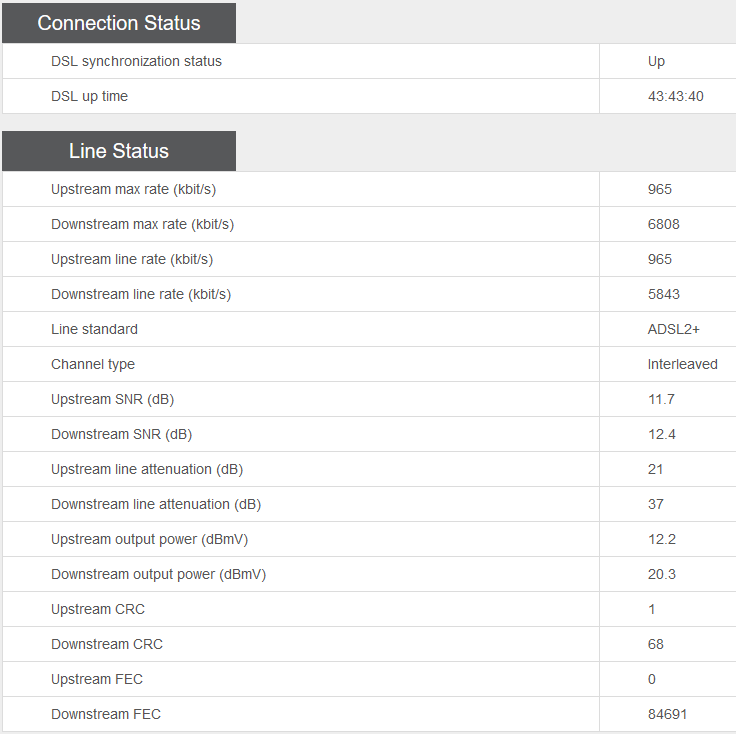Image resolution: width=736 pixels, height=734 pixels.
Task: Select Upstream line attenuation (dB) label
Action: [x=147, y=469]
